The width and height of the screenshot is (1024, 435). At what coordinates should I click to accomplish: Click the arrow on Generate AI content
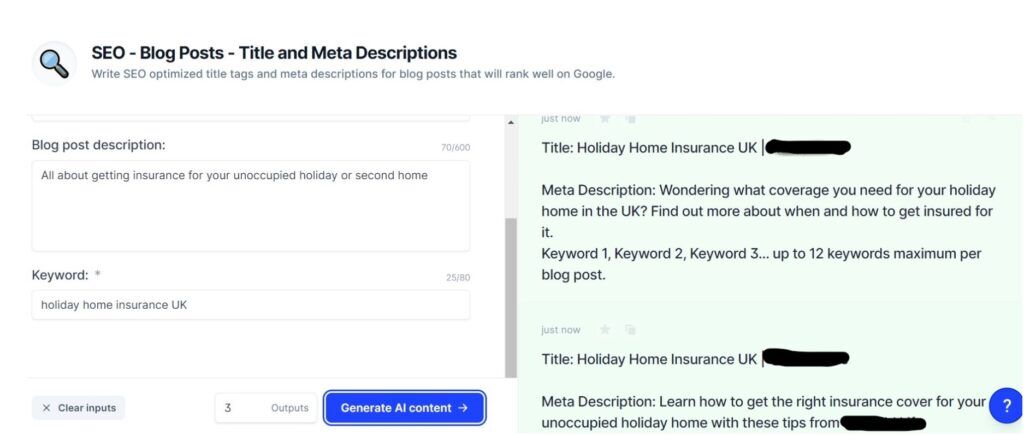463,408
